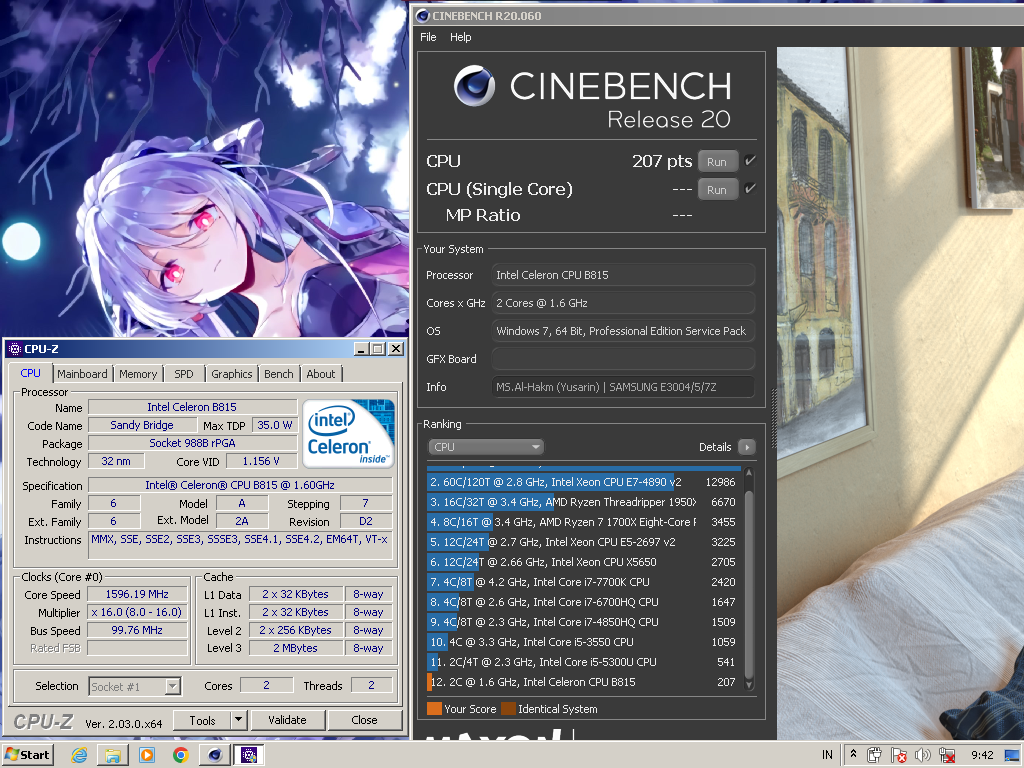Viewport: 1024px width, 768px height.
Task: Click the network status tray icon
Action: pos(946,755)
